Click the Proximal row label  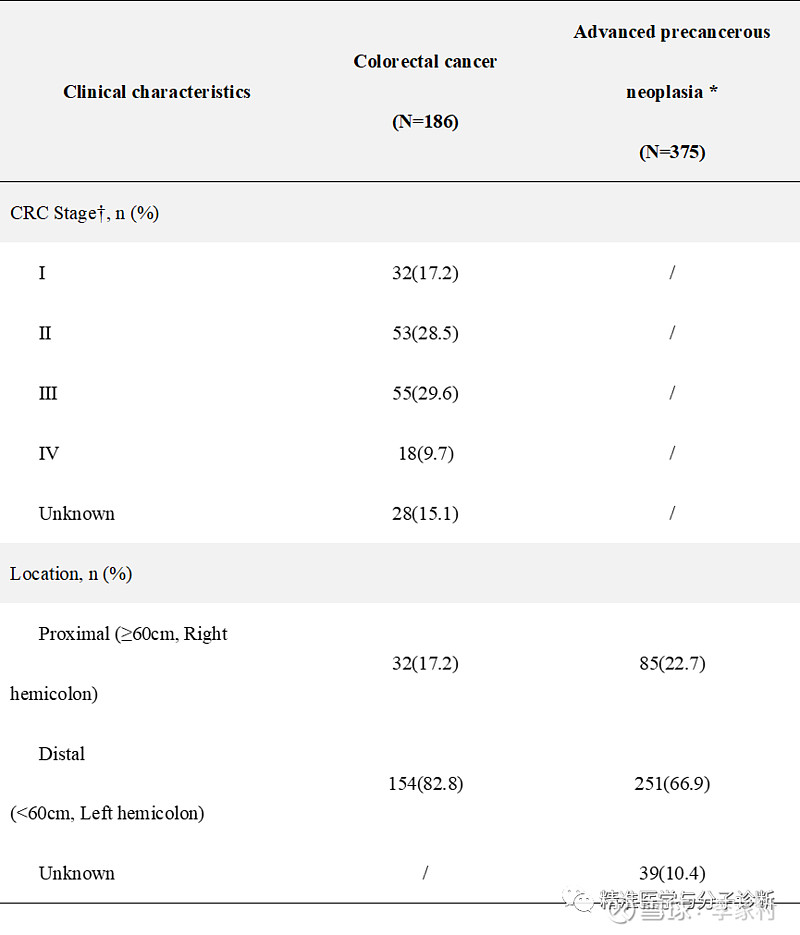(x=133, y=634)
